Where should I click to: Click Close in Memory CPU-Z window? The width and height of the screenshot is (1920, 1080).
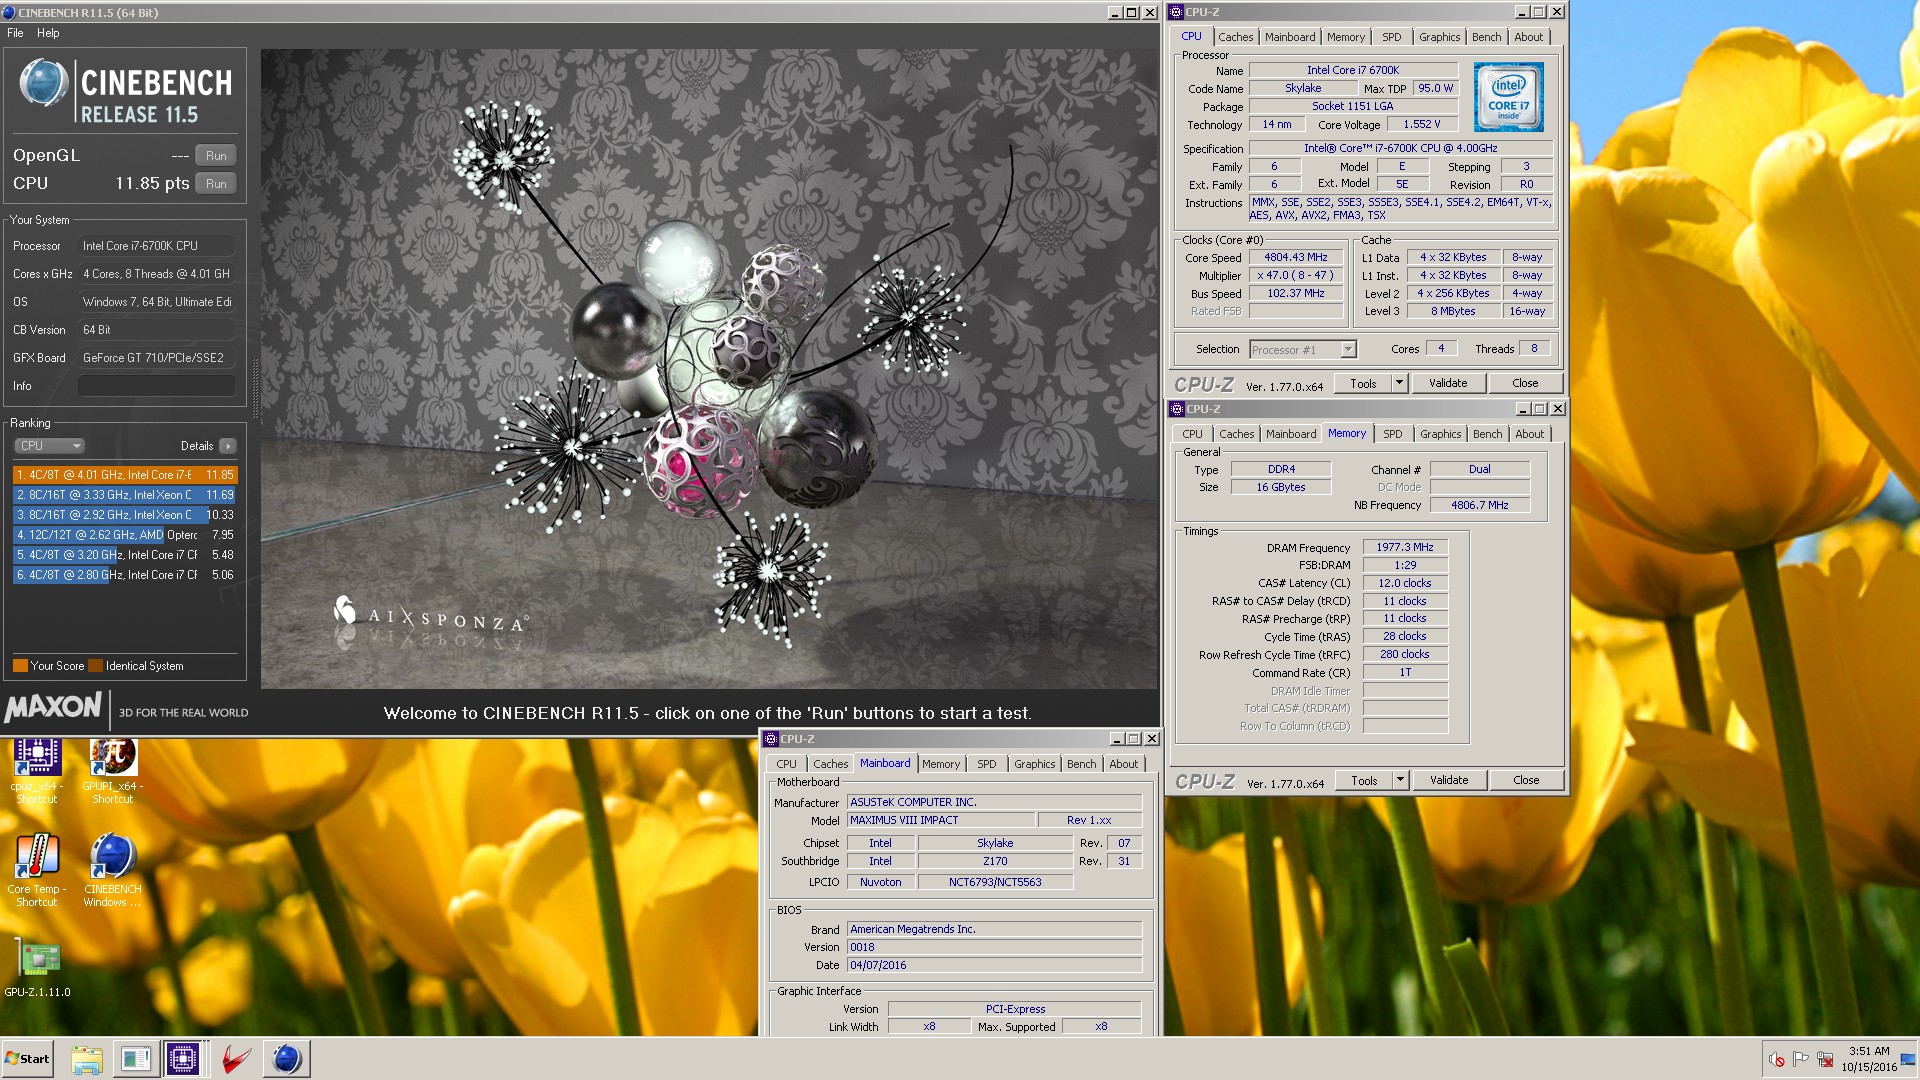pos(1526,780)
